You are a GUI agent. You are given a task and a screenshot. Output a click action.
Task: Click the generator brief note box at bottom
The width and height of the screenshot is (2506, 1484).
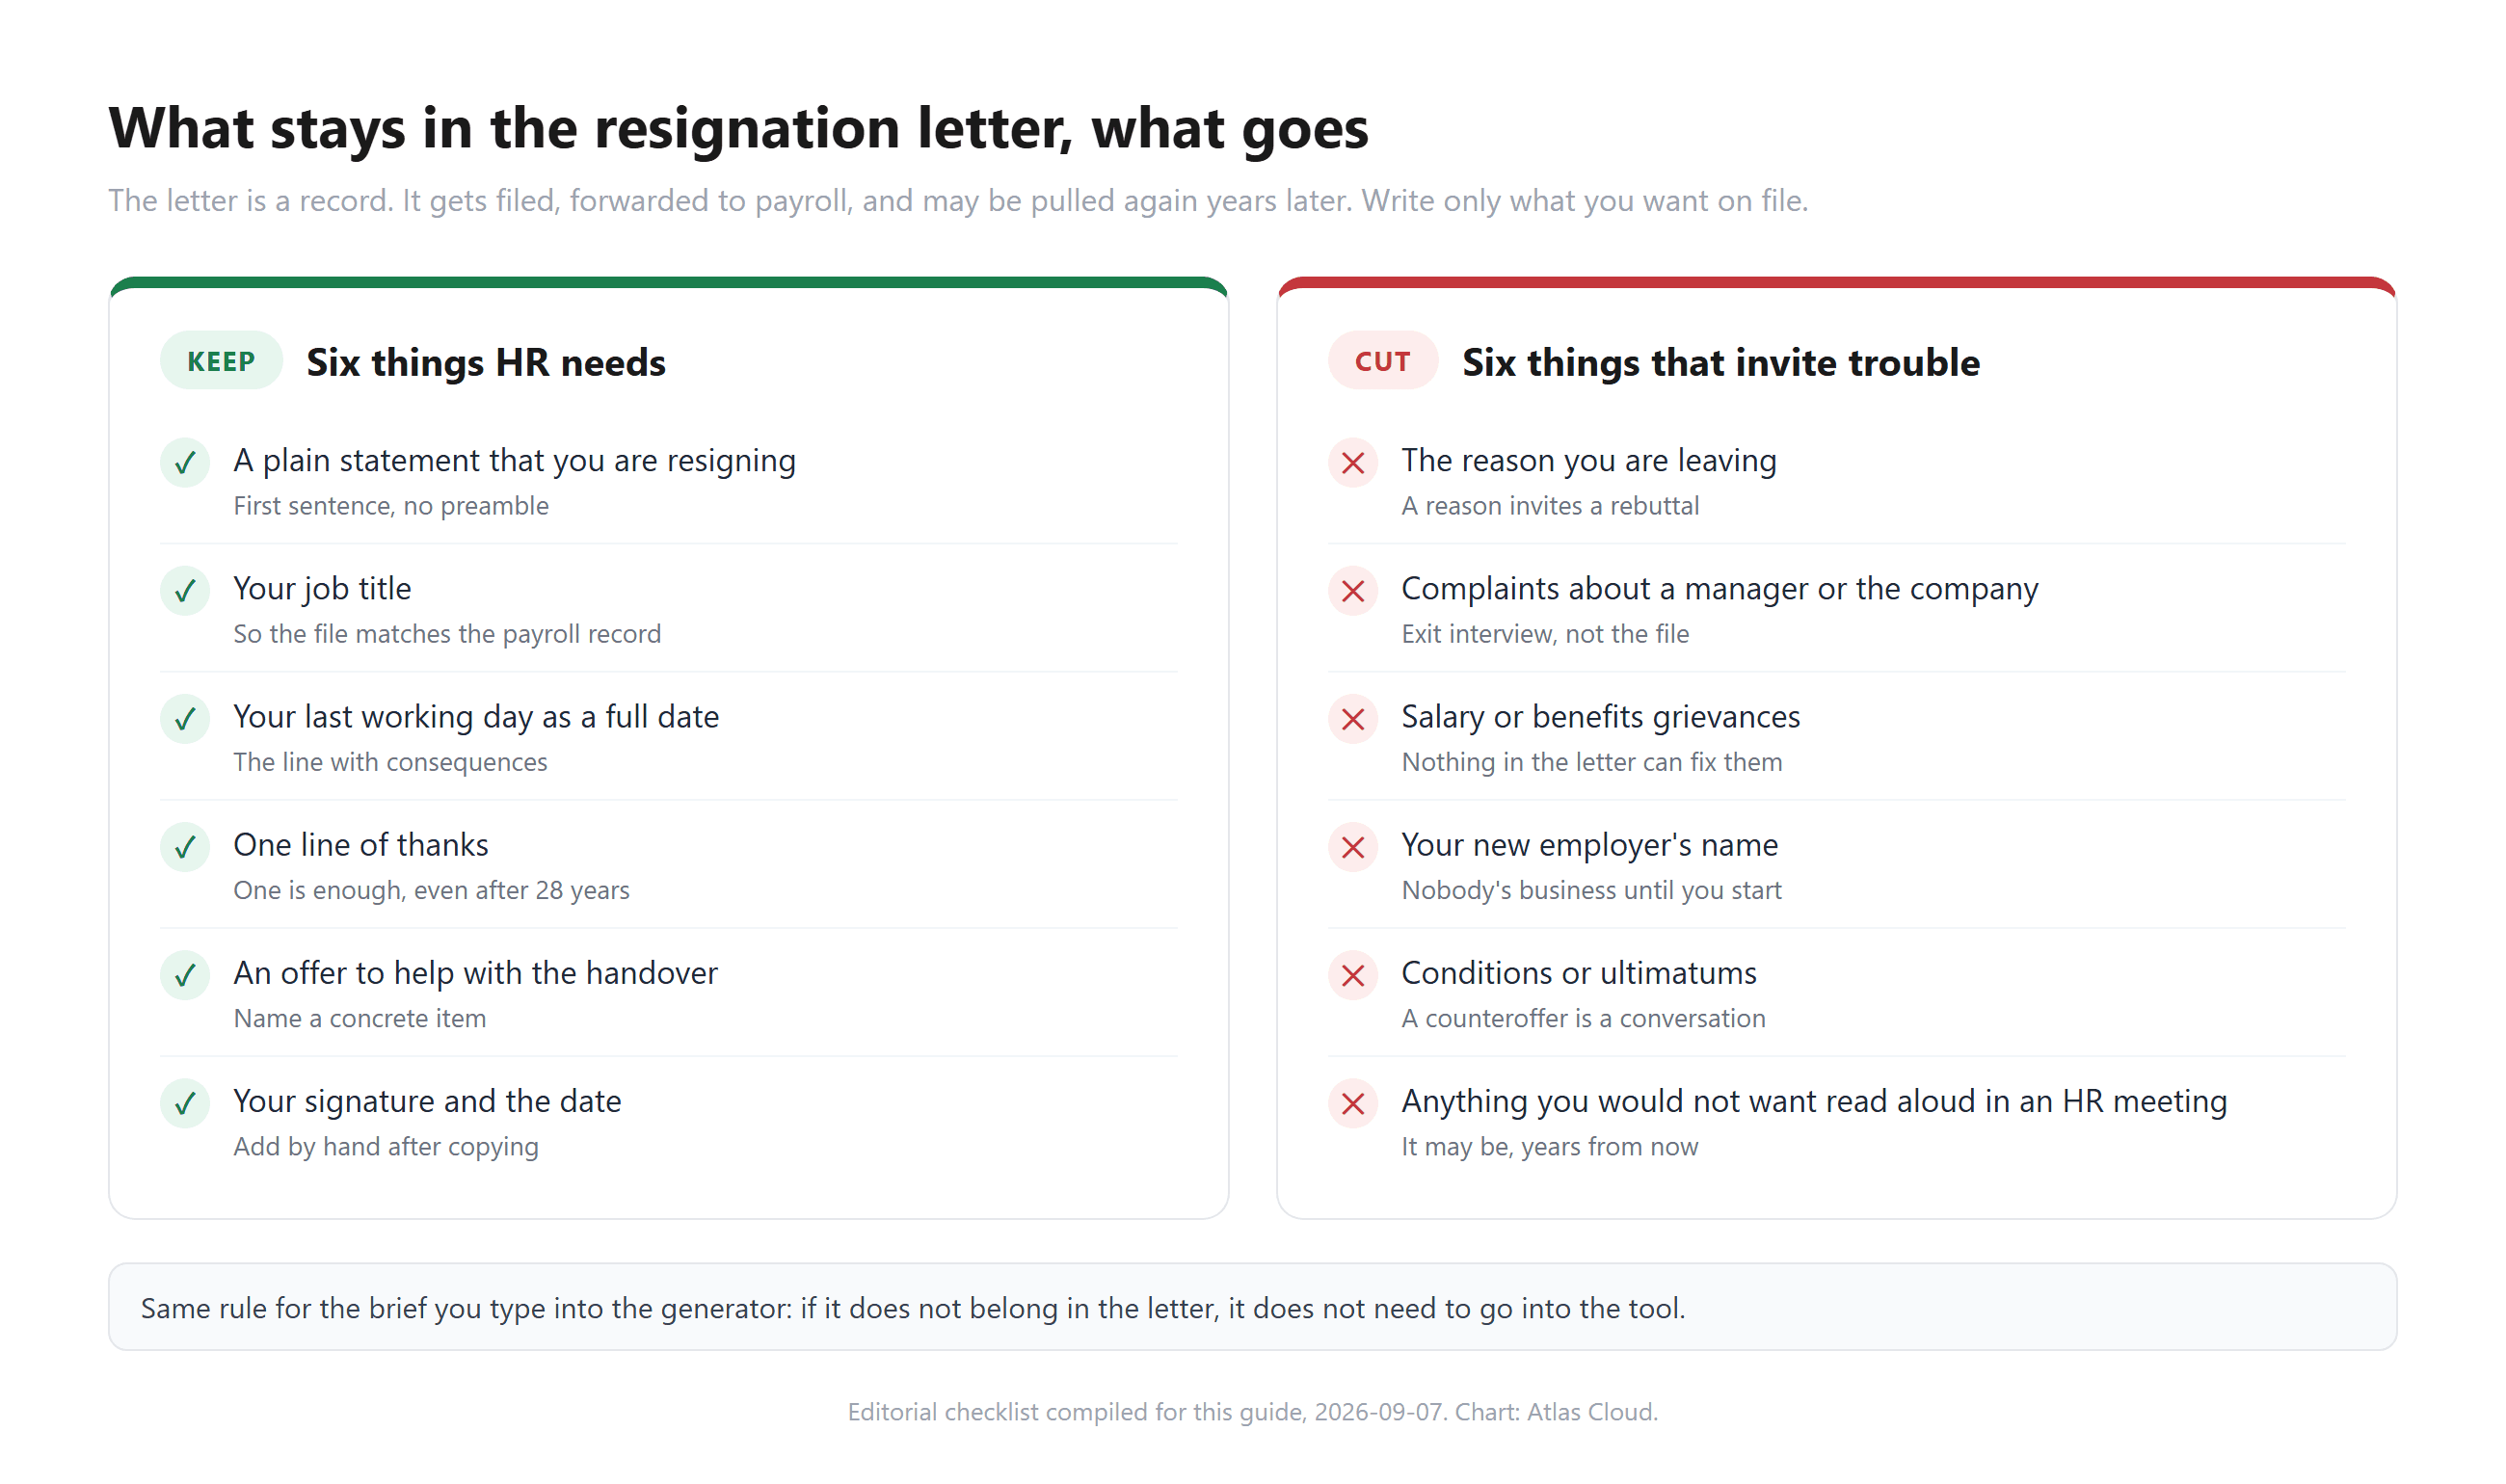[1252, 1307]
